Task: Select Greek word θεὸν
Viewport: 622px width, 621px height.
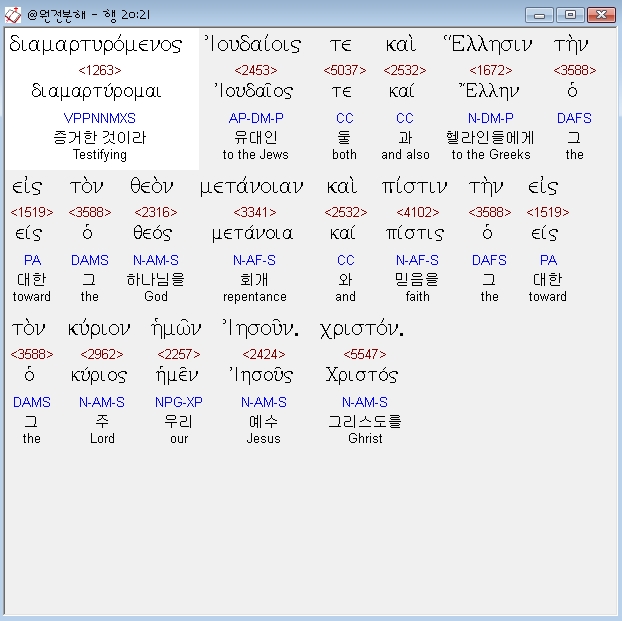Action: coord(152,186)
